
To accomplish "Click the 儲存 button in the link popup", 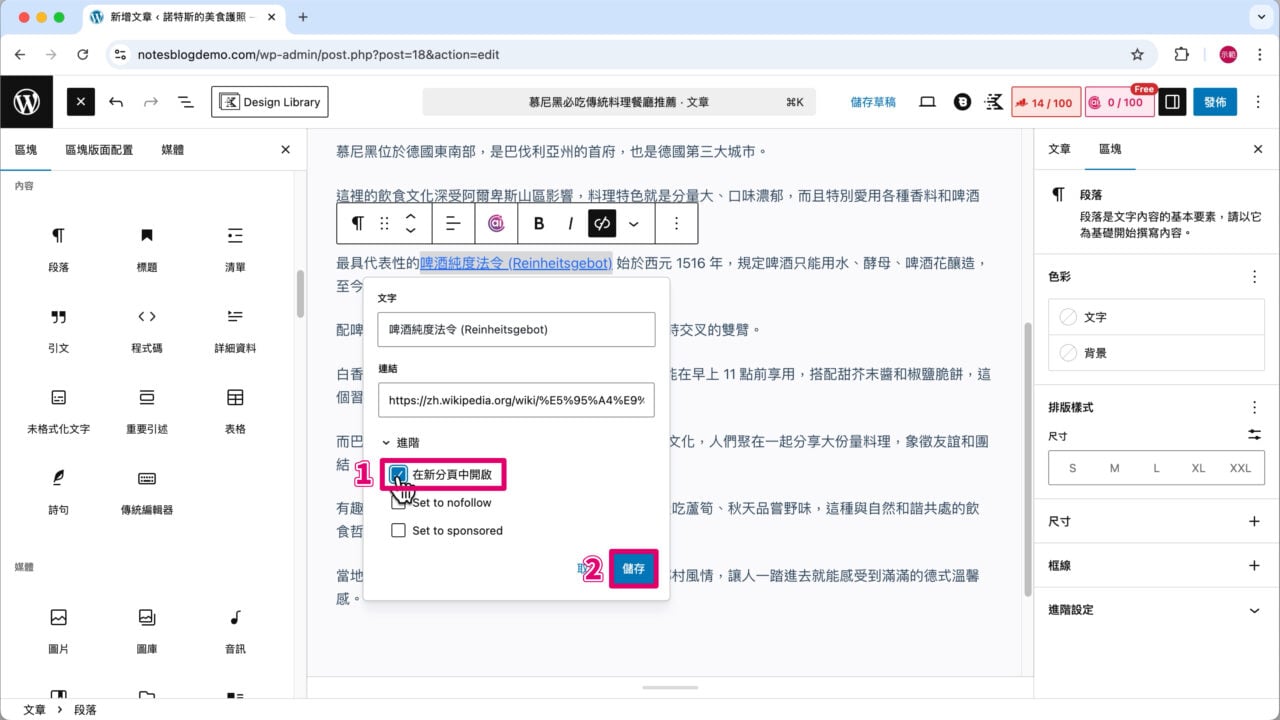I will click(x=633, y=568).
